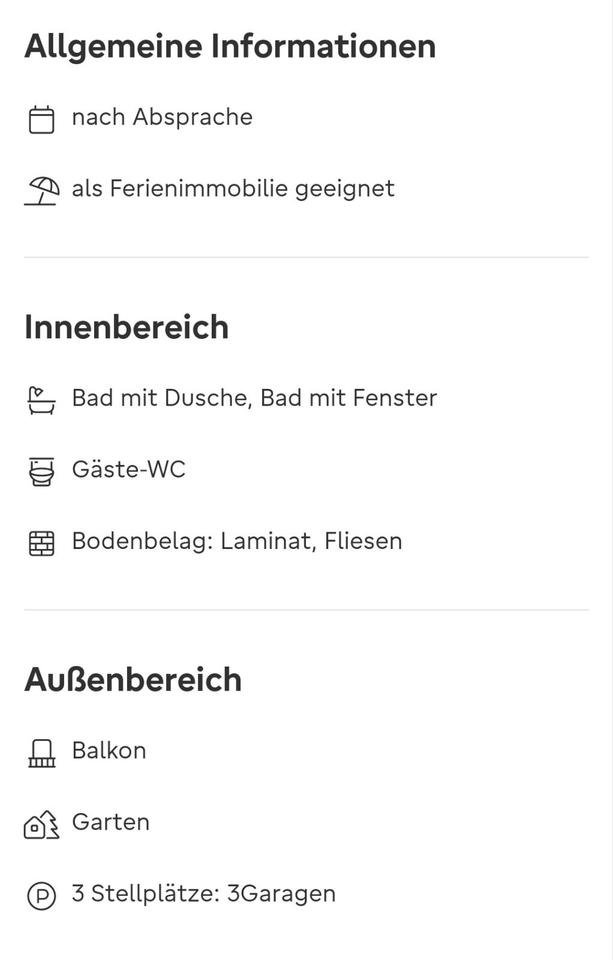
Task: Click the flooring tiles icon
Action: (41, 543)
